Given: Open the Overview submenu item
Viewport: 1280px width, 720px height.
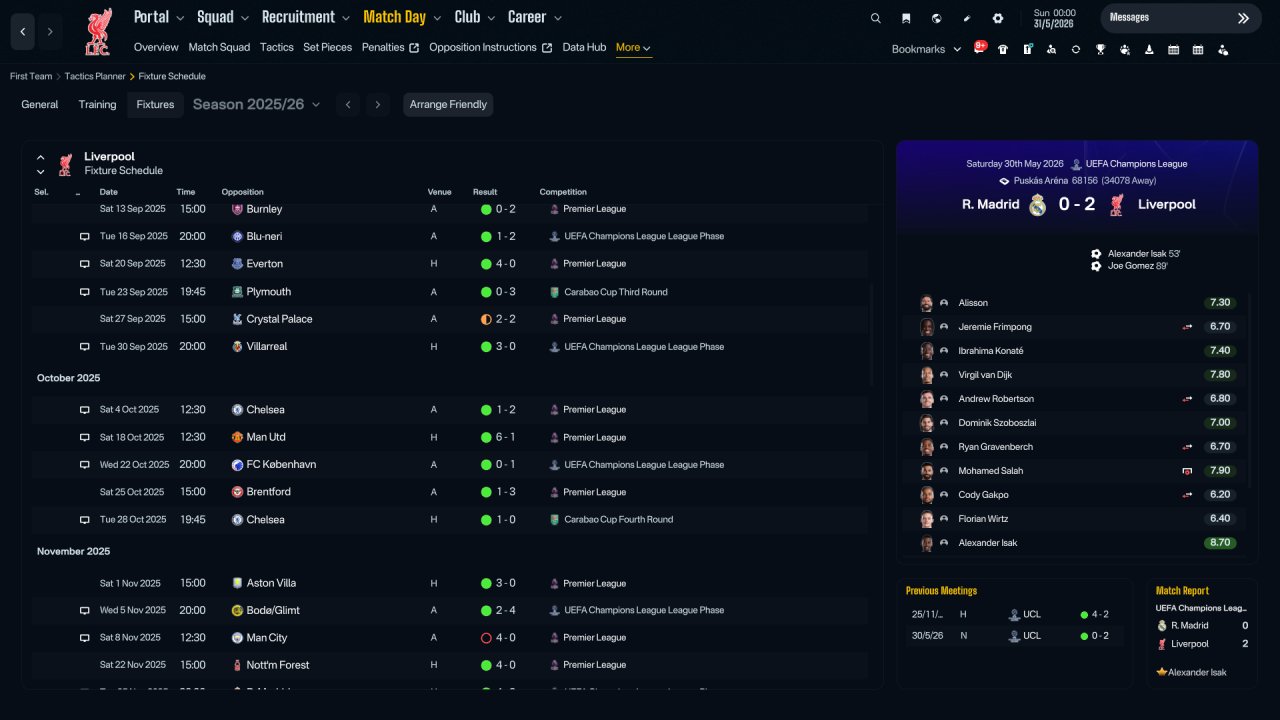Looking at the screenshot, I should [x=156, y=47].
